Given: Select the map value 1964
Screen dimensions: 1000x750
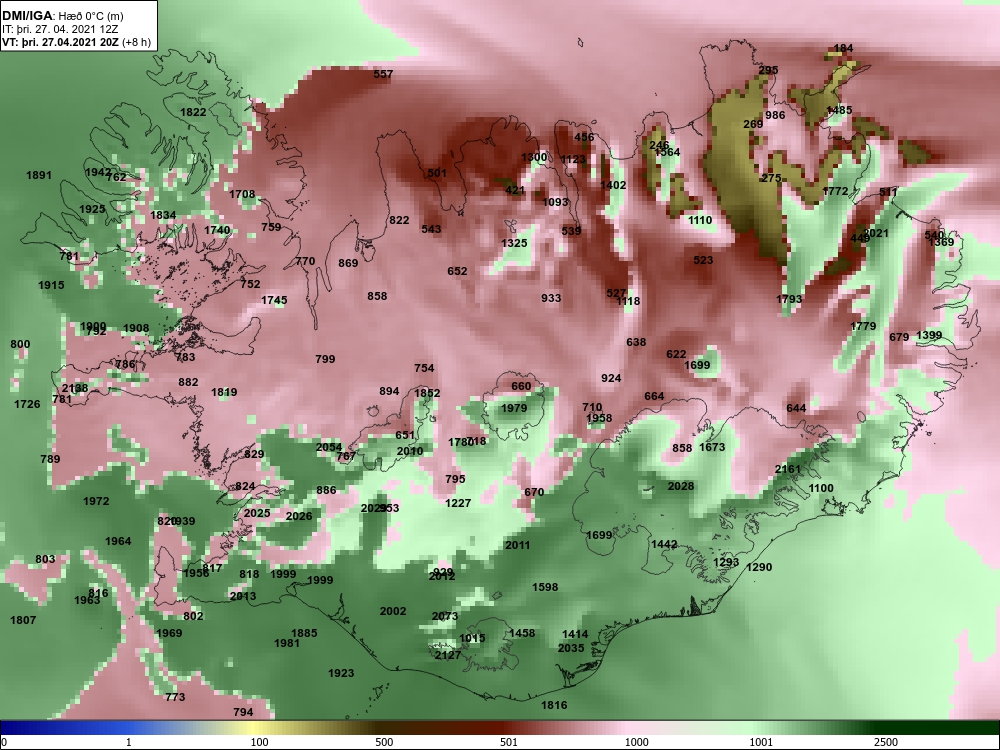Looking at the screenshot, I should click(118, 541).
